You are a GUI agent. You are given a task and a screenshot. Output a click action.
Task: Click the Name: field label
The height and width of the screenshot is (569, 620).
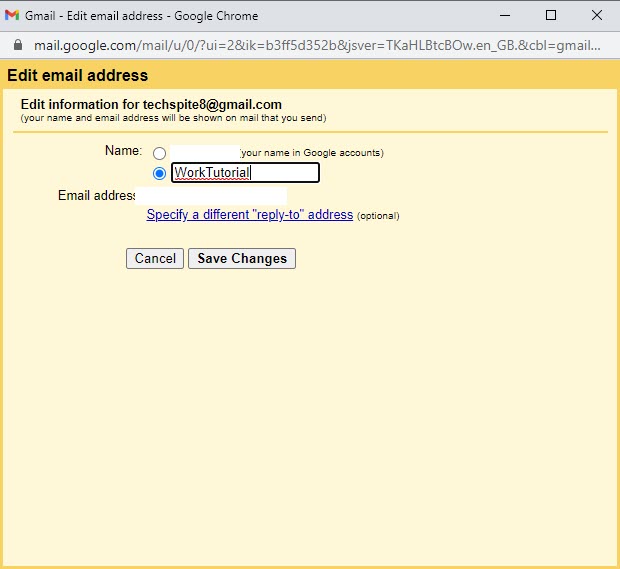pyautogui.click(x=123, y=151)
